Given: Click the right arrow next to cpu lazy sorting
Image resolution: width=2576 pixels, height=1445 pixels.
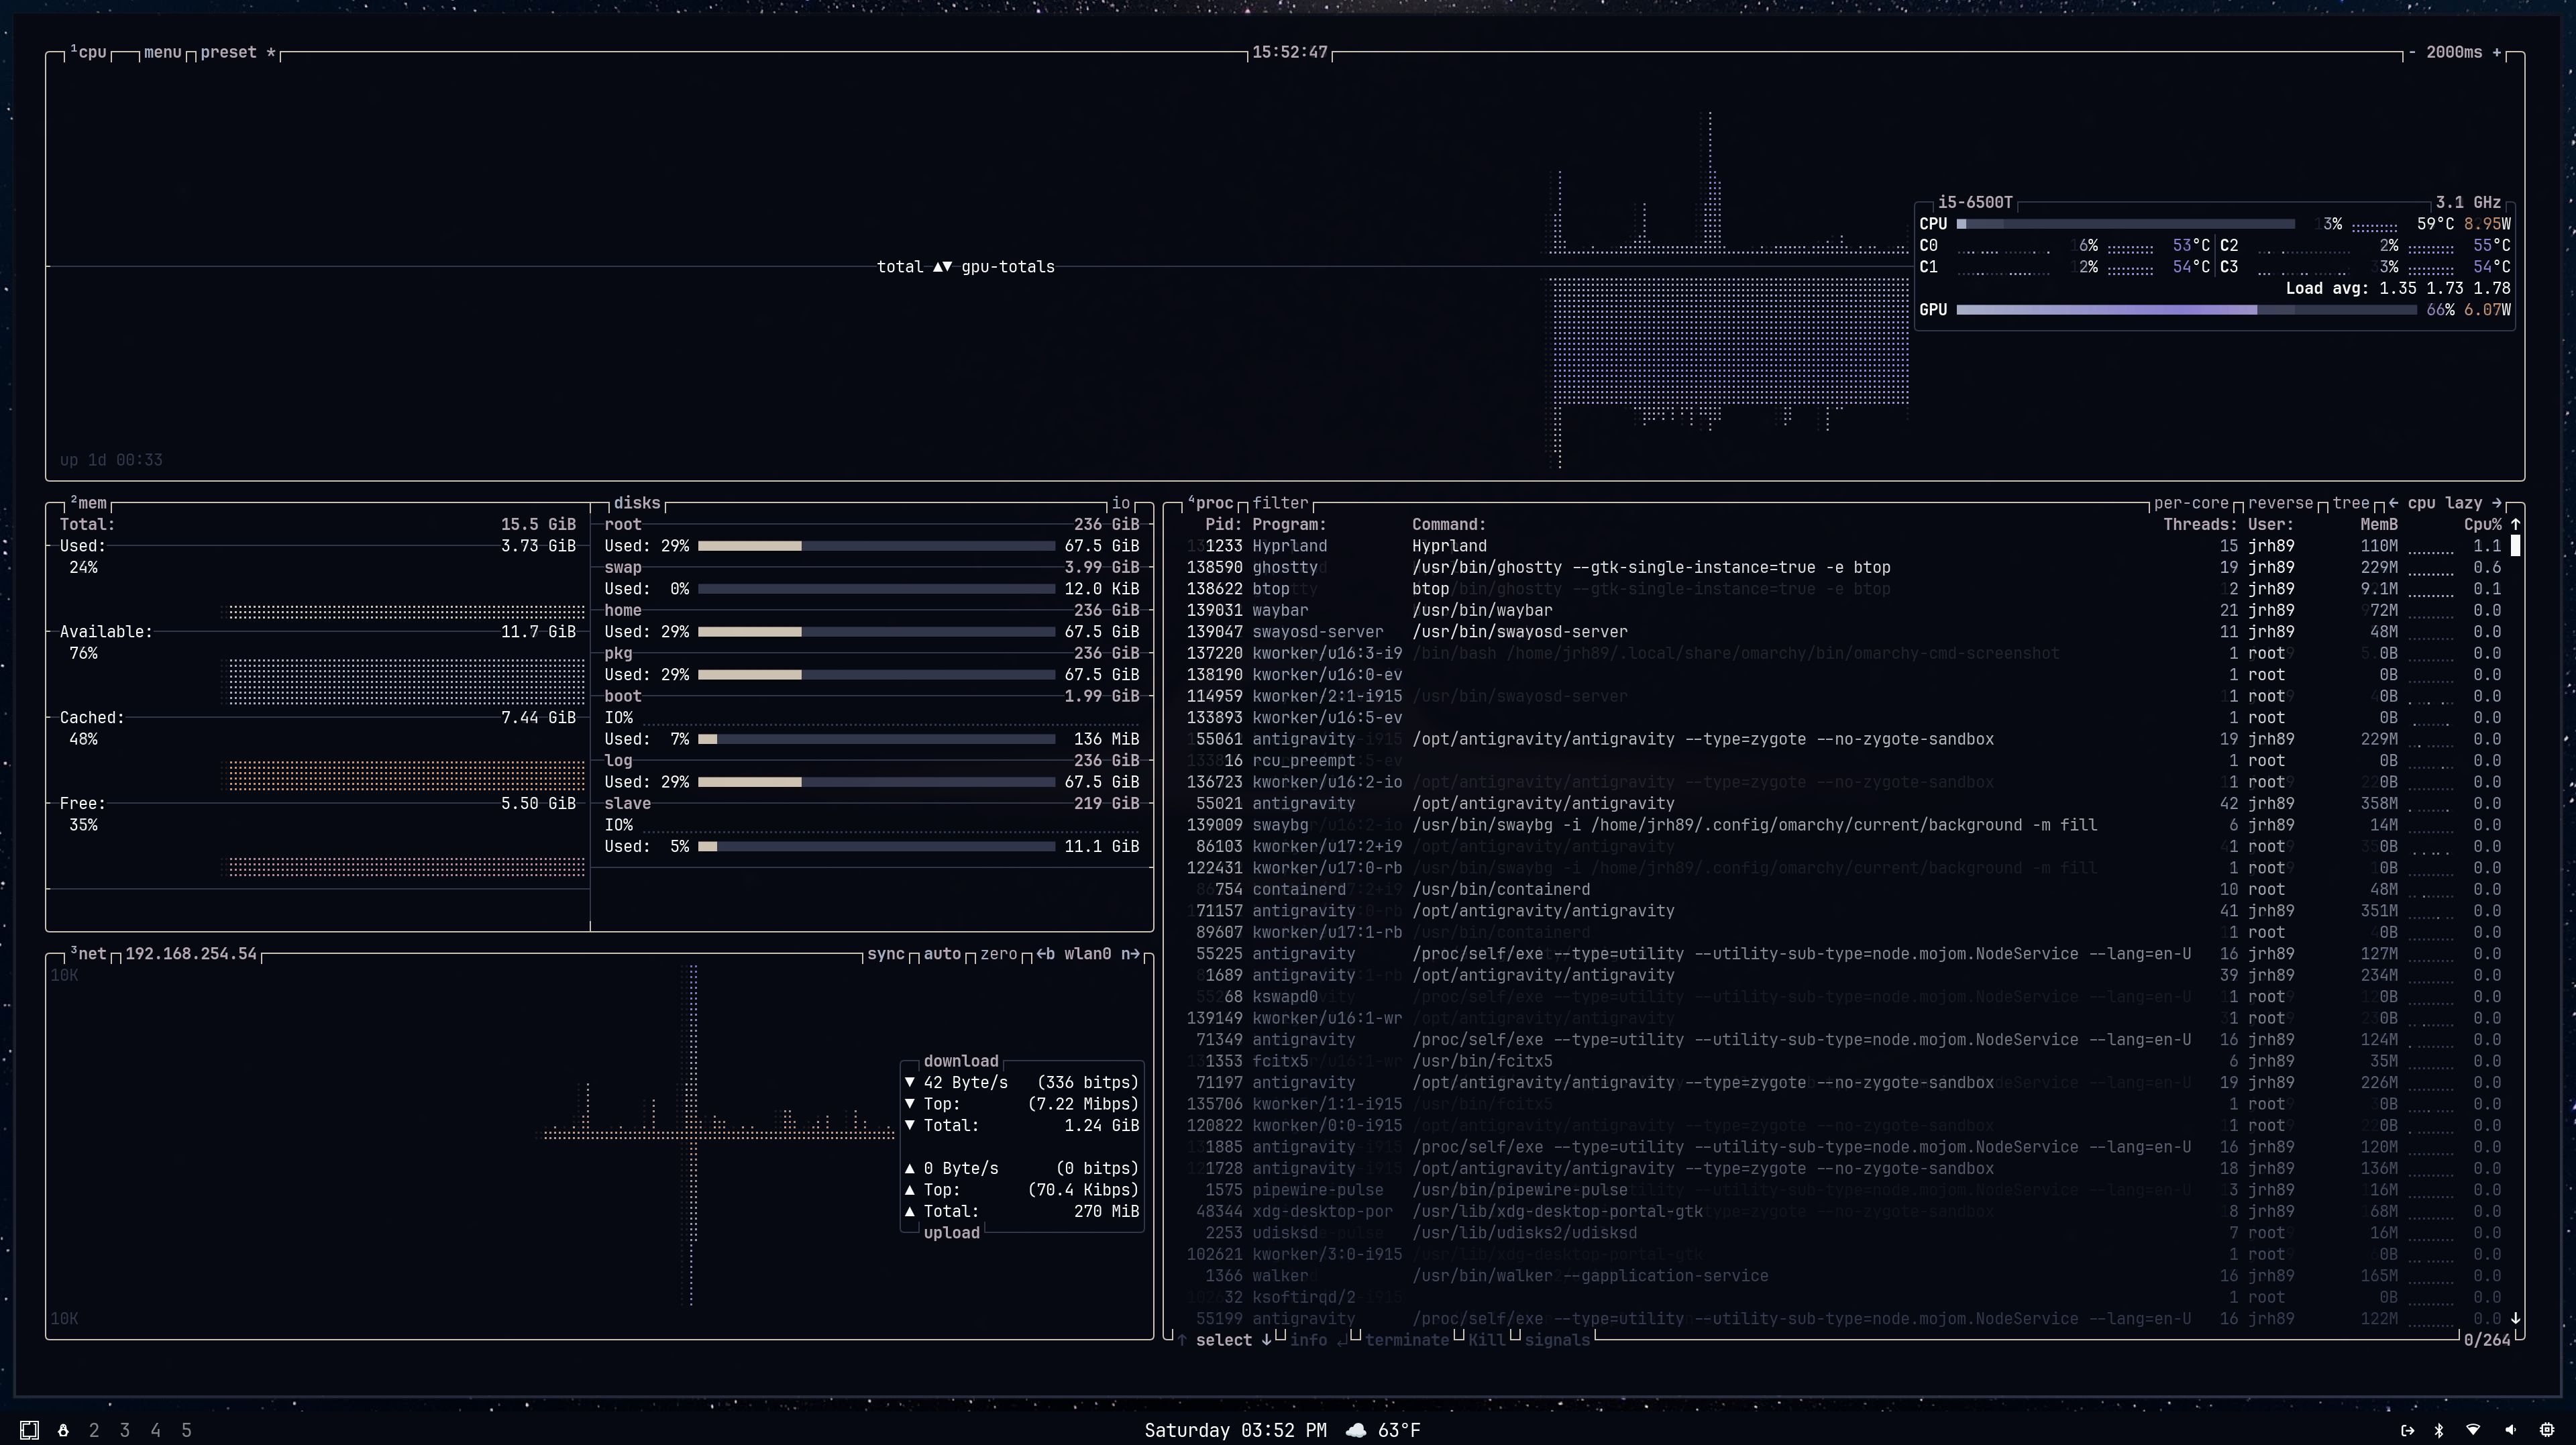Looking at the screenshot, I should [x=2497, y=503].
